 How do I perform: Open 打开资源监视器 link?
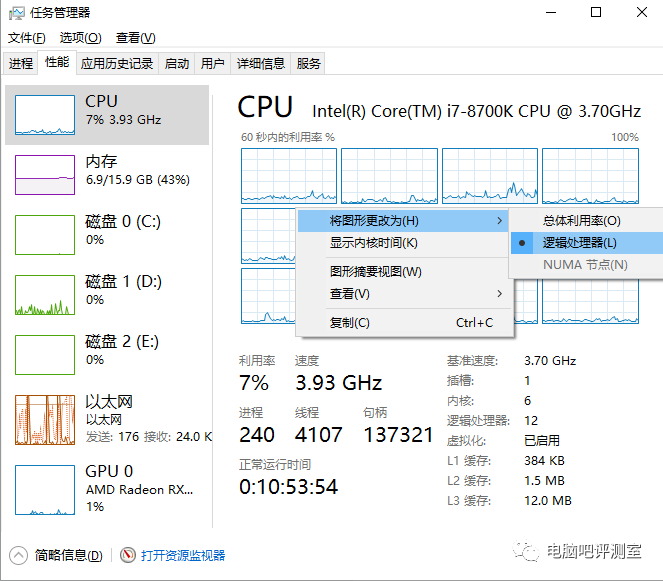pyautogui.click(x=183, y=555)
